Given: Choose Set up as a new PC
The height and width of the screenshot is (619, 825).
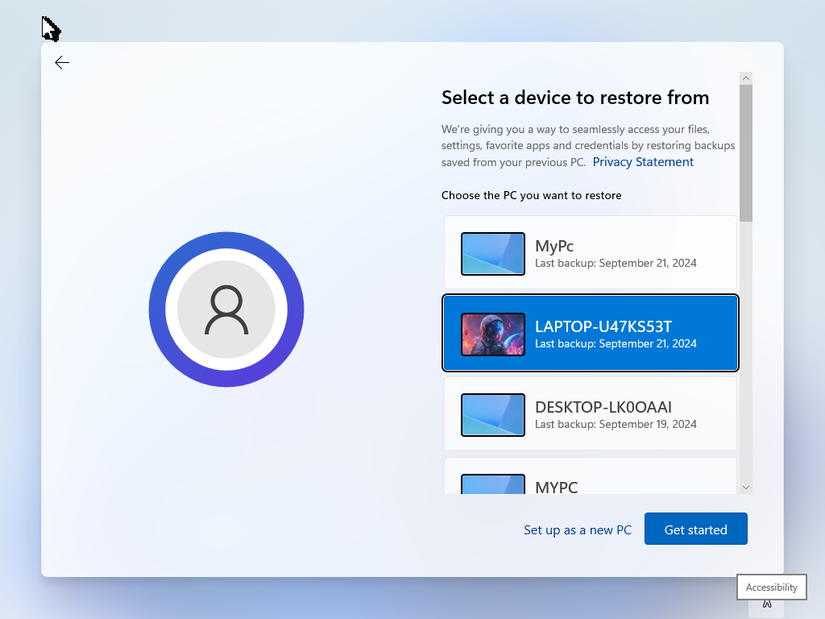Looking at the screenshot, I should (x=578, y=529).
